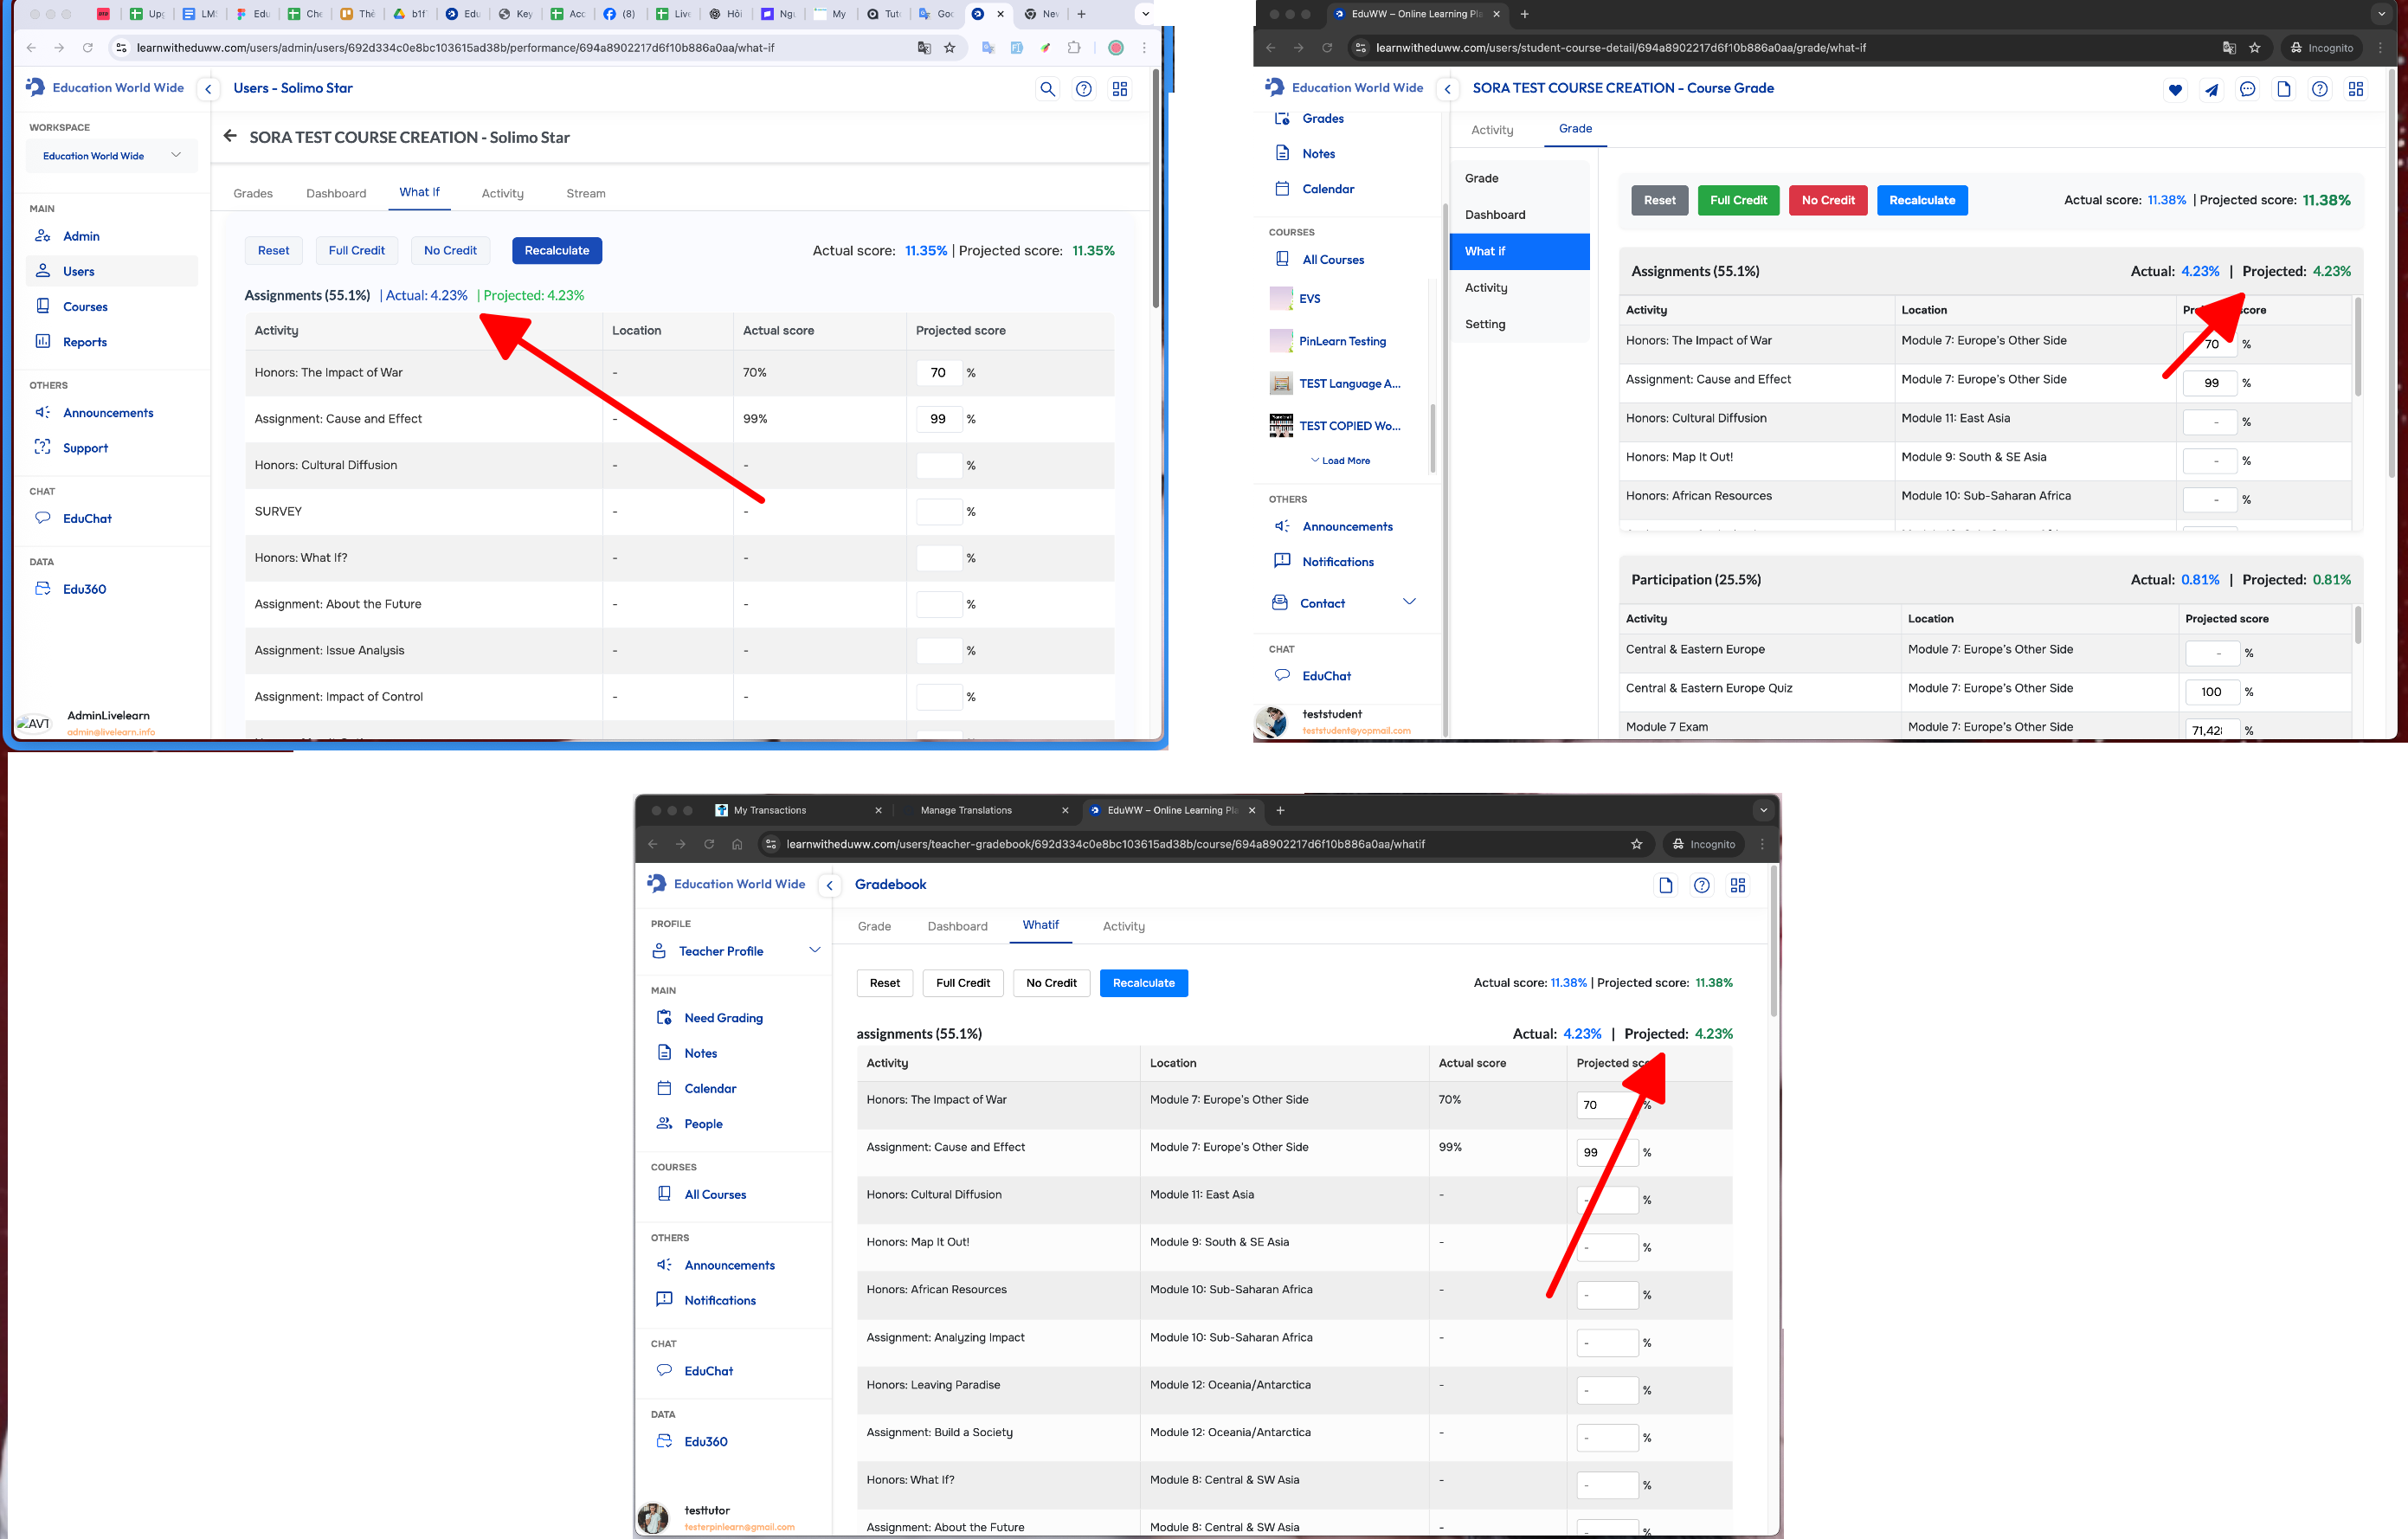Click the paper plane send icon
2408x1539 pixels.
2211,90
